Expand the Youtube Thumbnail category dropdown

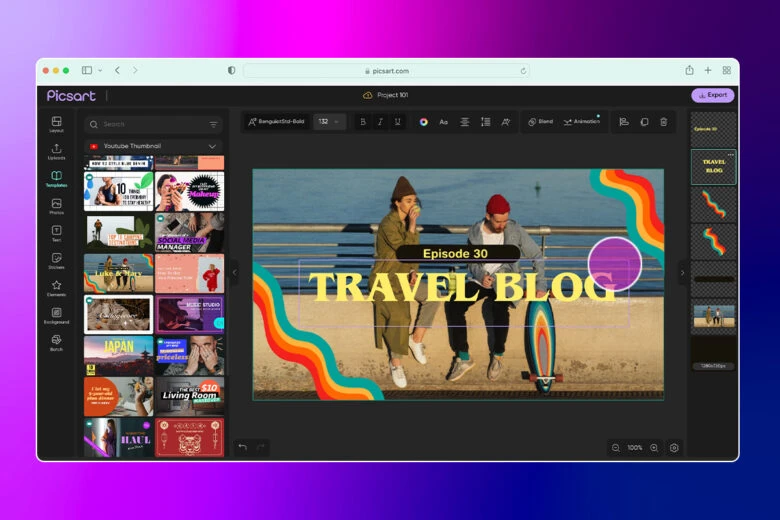pos(212,146)
